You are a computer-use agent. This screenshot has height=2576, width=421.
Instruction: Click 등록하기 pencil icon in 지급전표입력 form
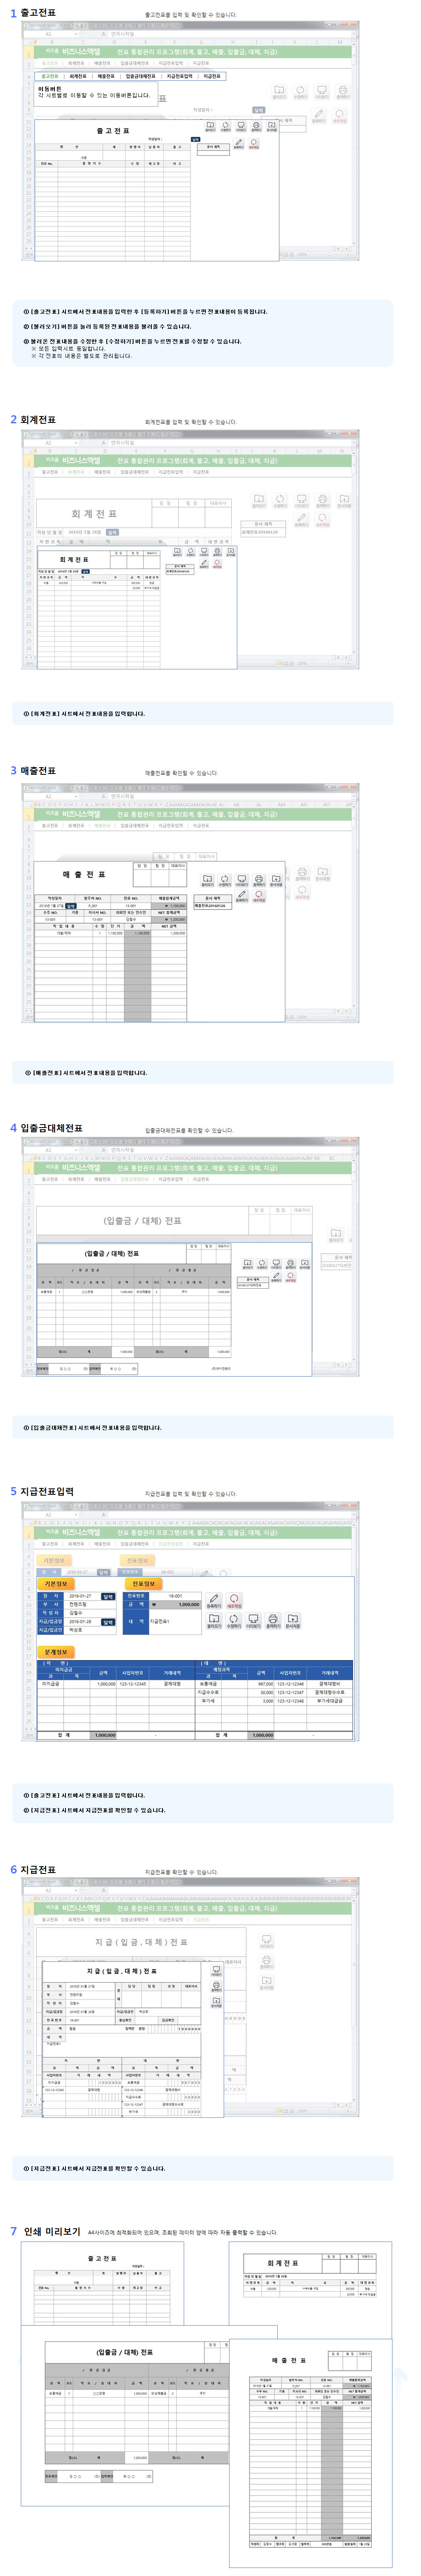tap(214, 1600)
